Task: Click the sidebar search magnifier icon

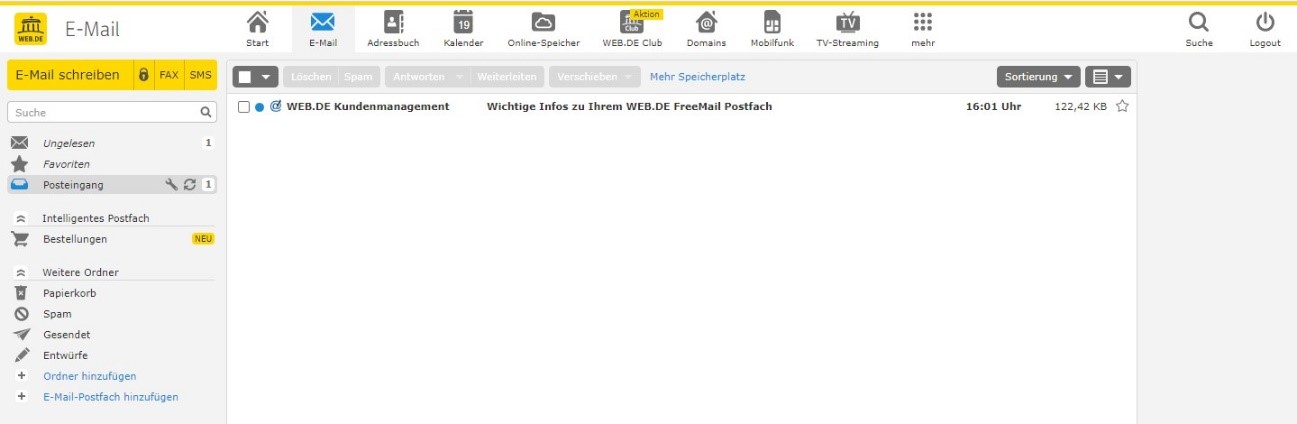Action: pos(206,113)
